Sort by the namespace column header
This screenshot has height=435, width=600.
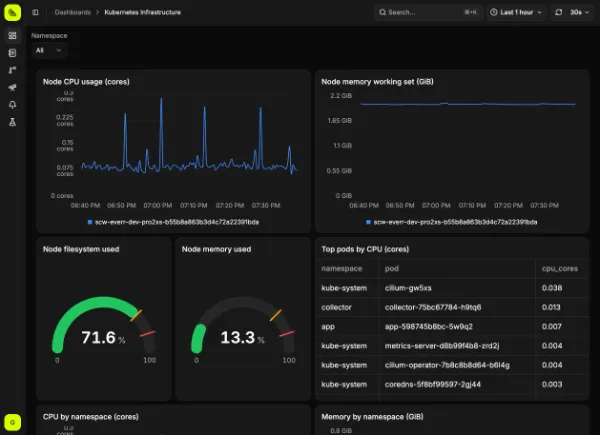pyautogui.click(x=342, y=269)
